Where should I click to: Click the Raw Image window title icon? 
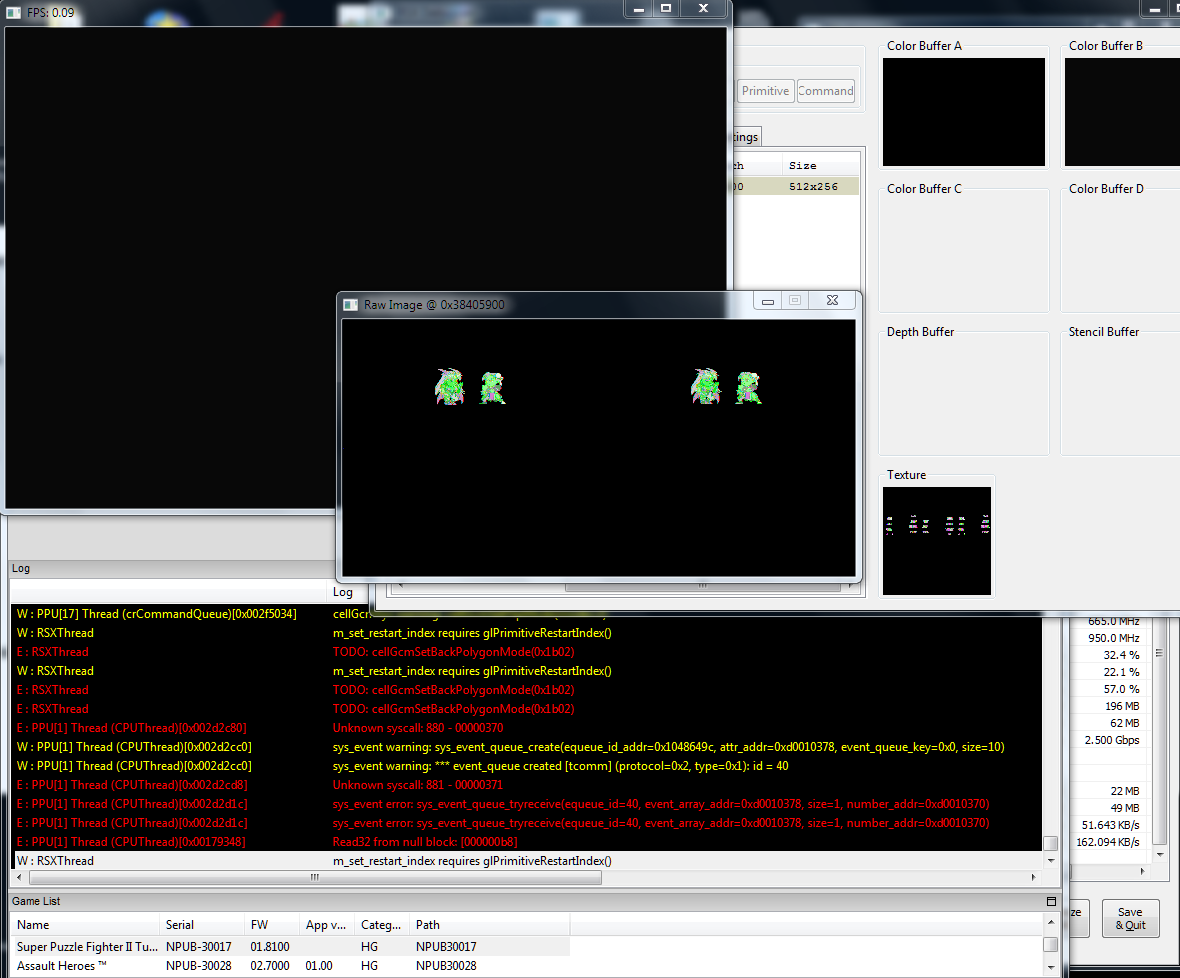[x=350, y=304]
